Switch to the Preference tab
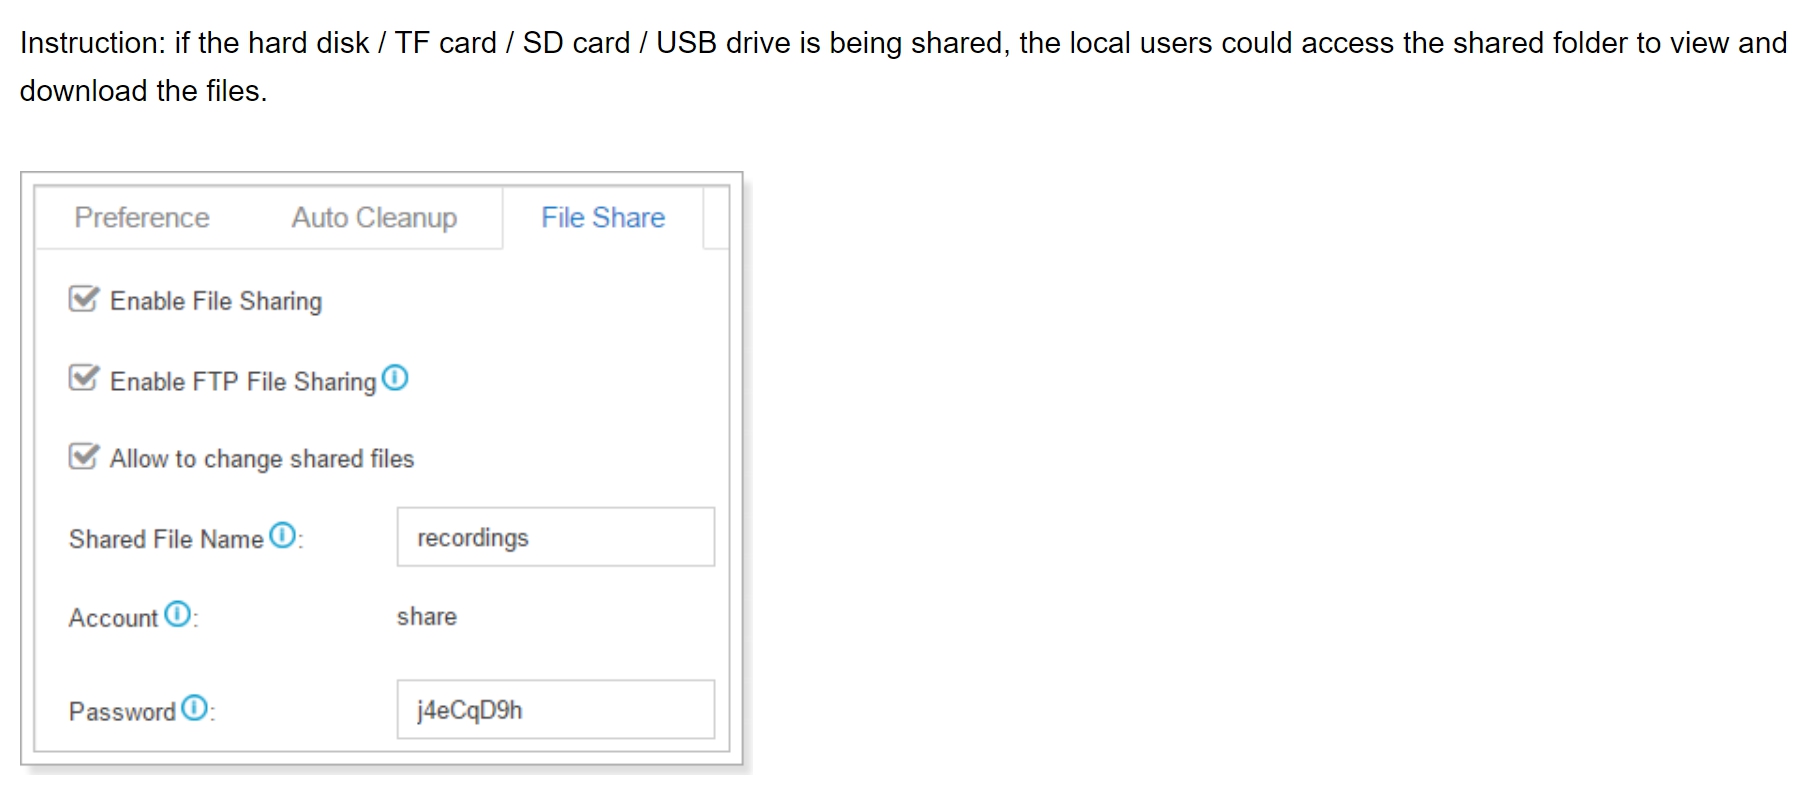Screen dimensions: 1819x795 (x=142, y=217)
